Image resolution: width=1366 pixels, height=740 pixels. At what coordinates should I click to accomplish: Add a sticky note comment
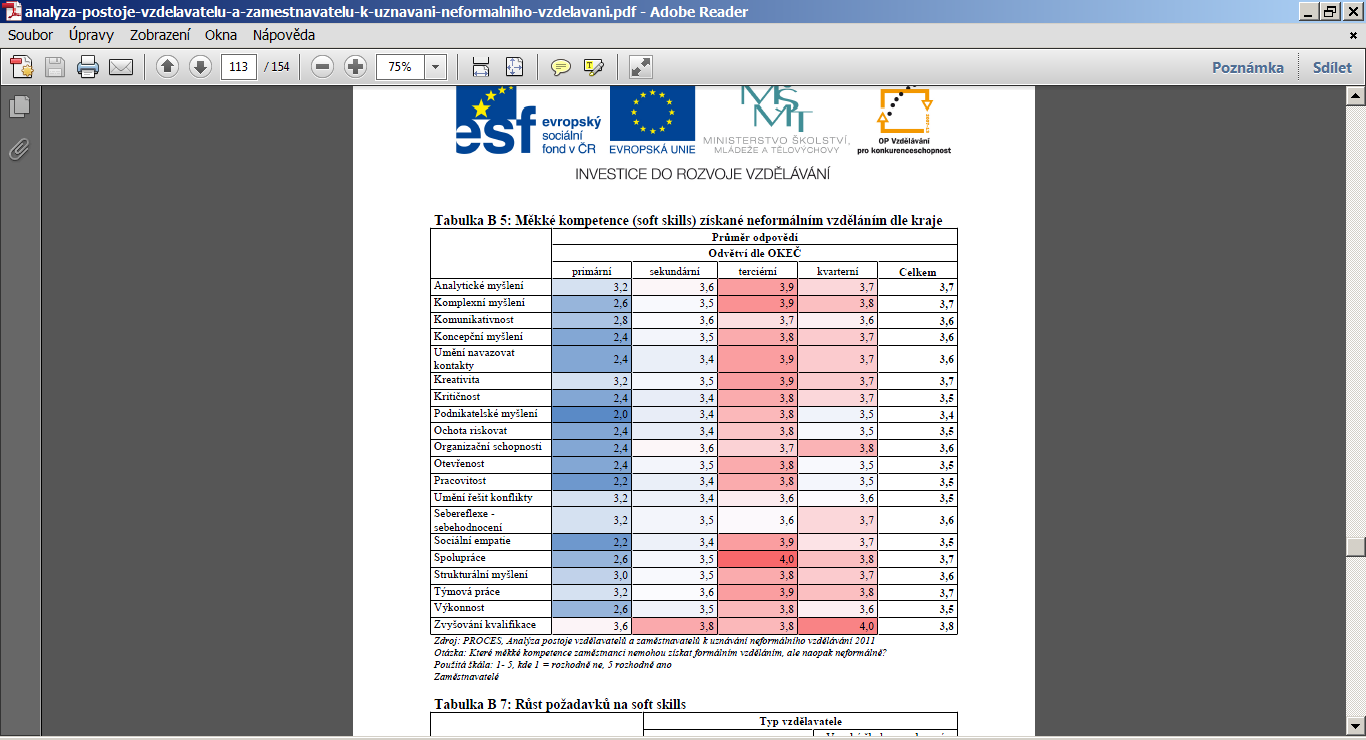pos(561,67)
